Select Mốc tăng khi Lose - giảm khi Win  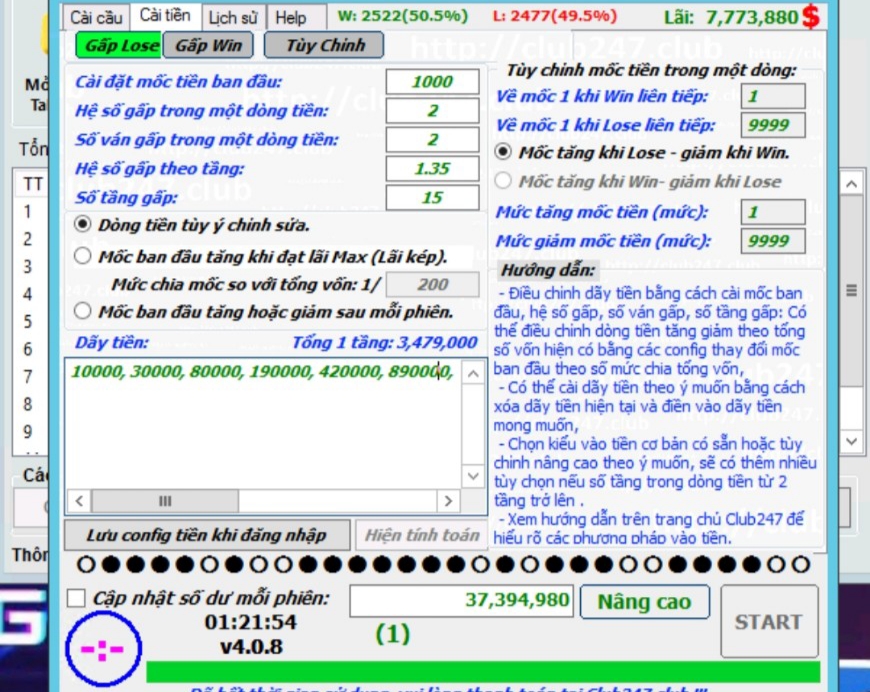pyautogui.click(x=504, y=153)
